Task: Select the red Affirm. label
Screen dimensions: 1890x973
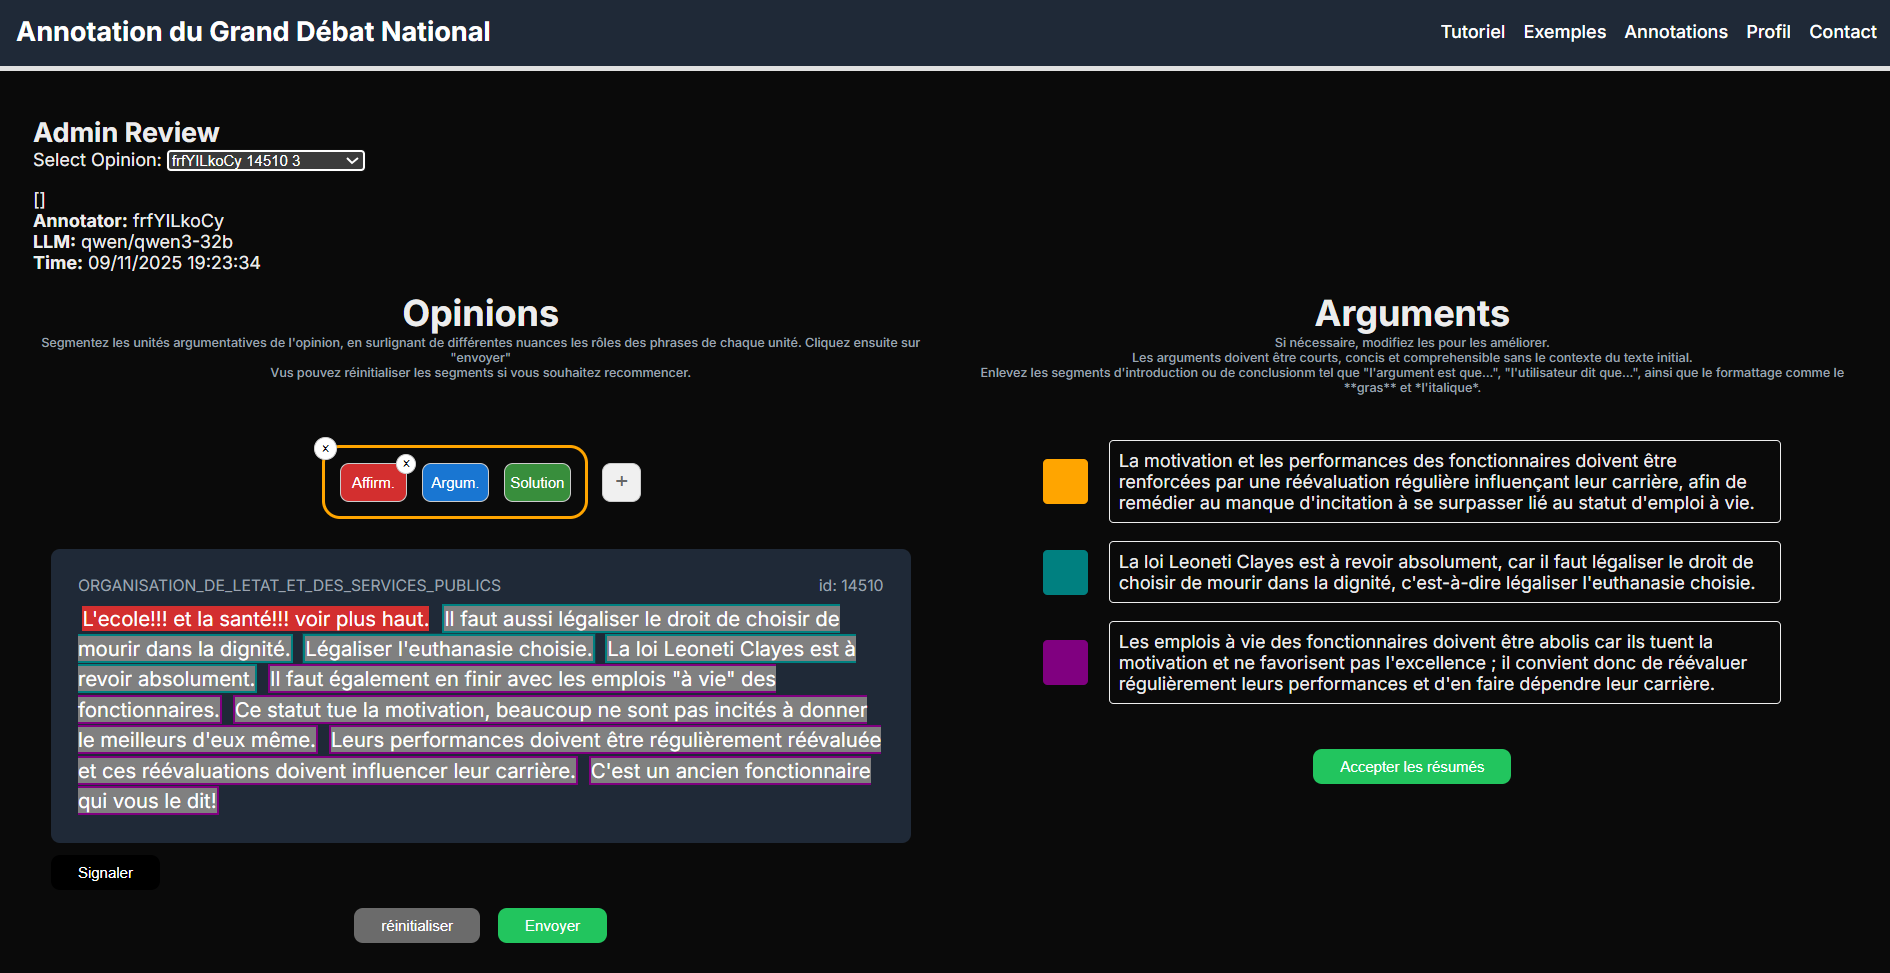Action: 373,483
